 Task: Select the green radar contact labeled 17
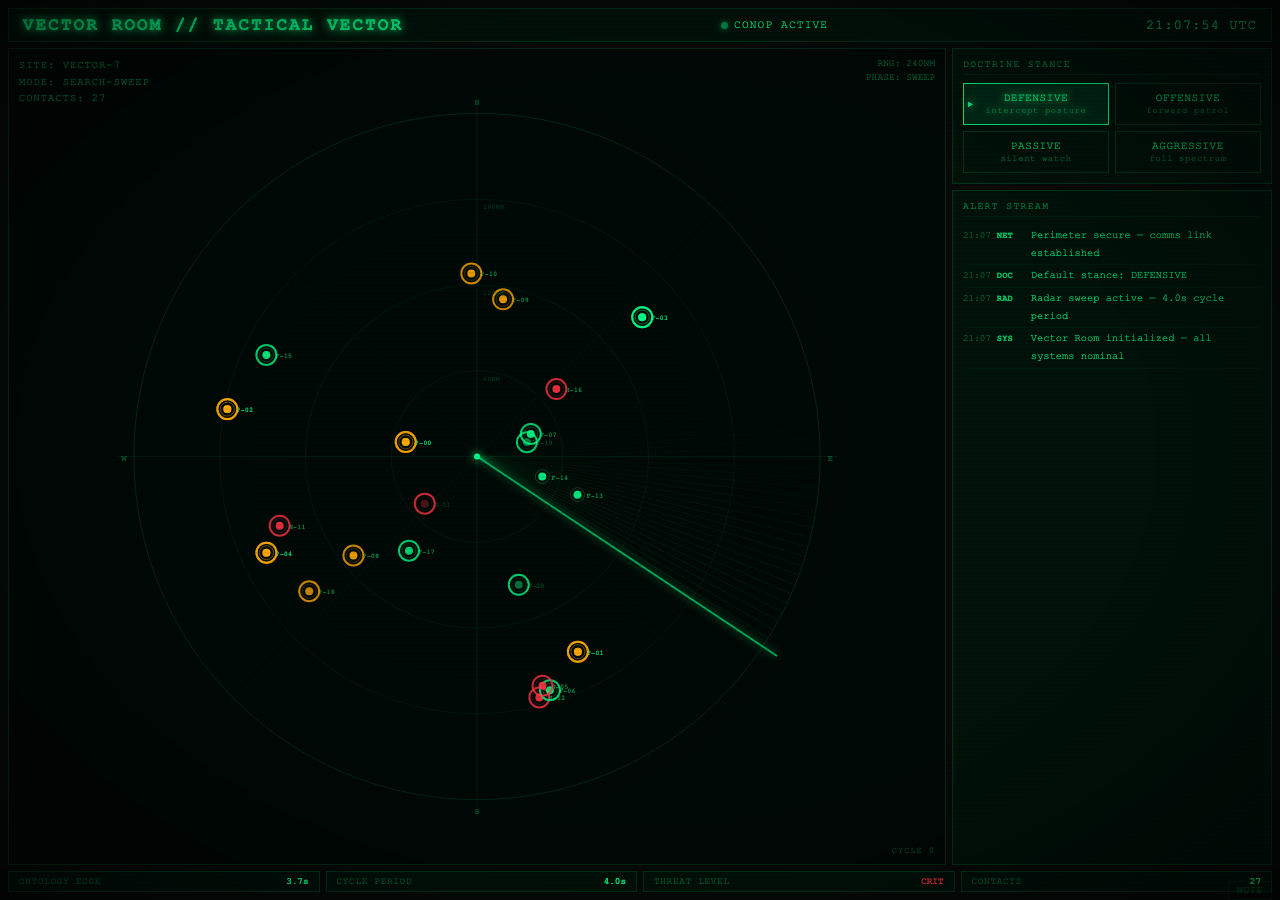(409, 551)
